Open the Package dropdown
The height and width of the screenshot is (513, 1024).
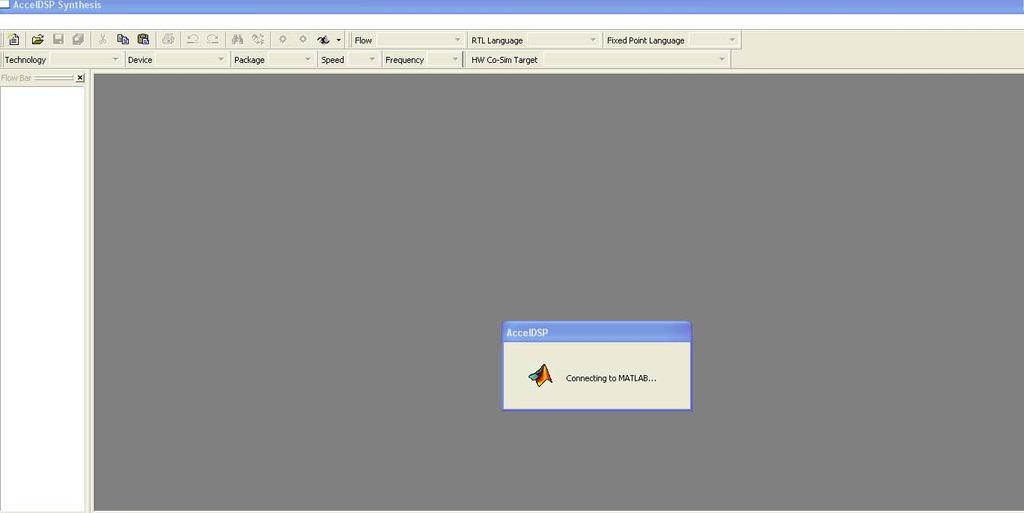click(291, 59)
